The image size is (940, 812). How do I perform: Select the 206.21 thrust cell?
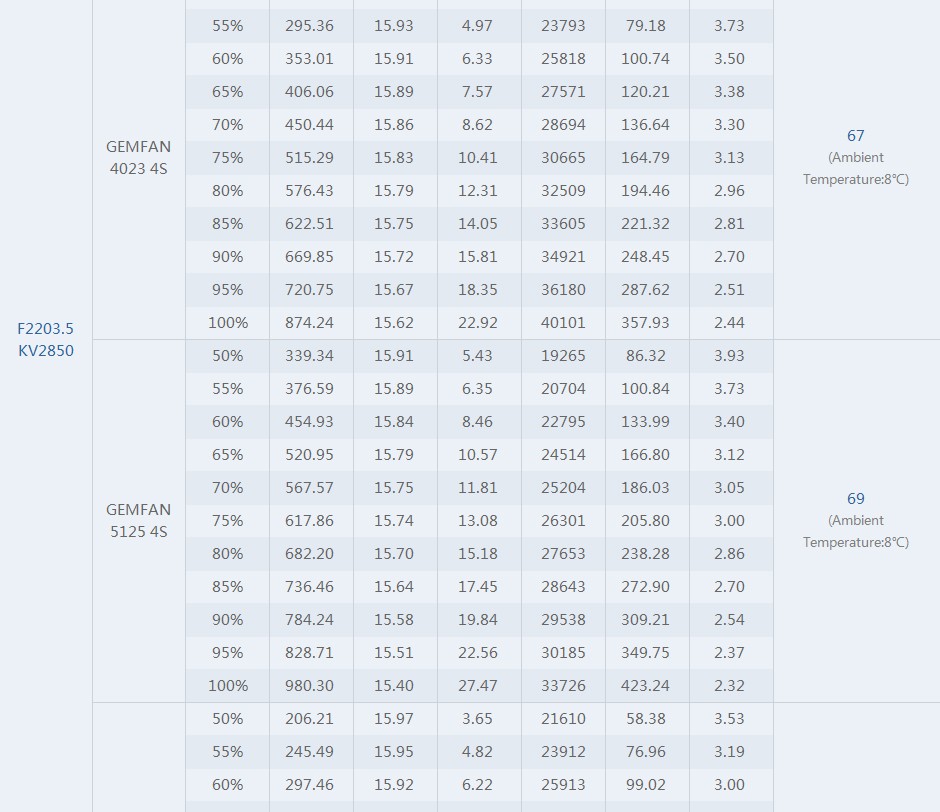click(309, 719)
